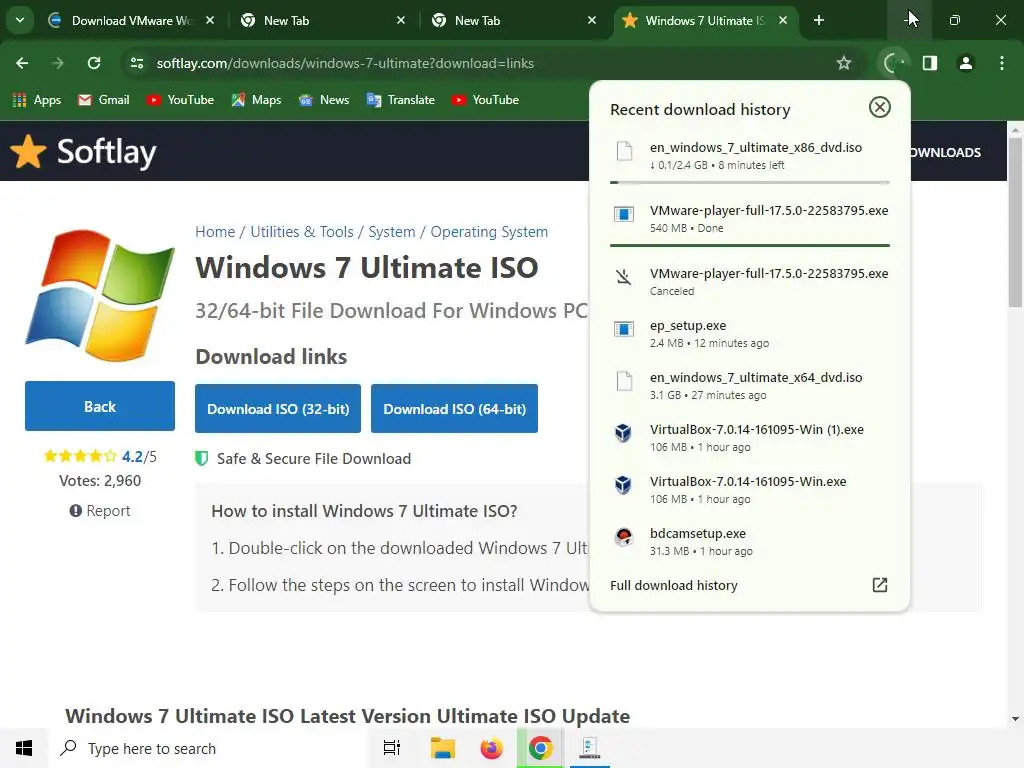Image resolution: width=1024 pixels, height=768 pixels.
Task: Open the browser side panel
Action: (x=930, y=63)
